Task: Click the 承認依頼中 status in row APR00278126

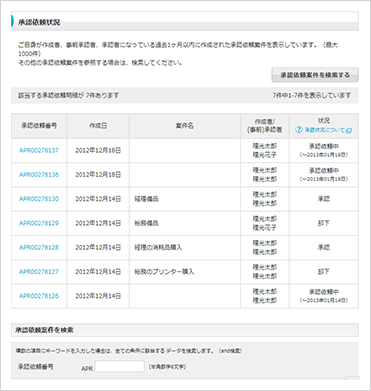Action: coord(324,292)
